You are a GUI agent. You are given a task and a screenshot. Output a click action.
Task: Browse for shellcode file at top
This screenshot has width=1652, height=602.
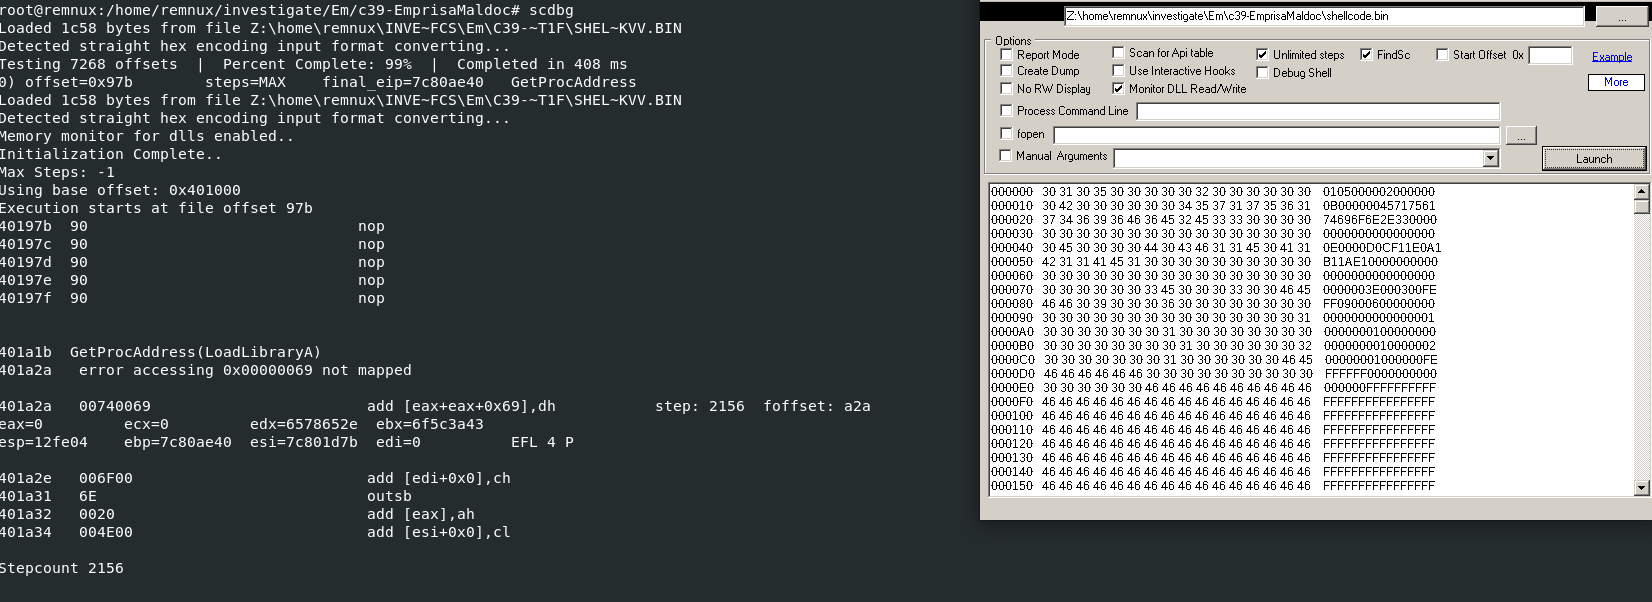click(1622, 16)
